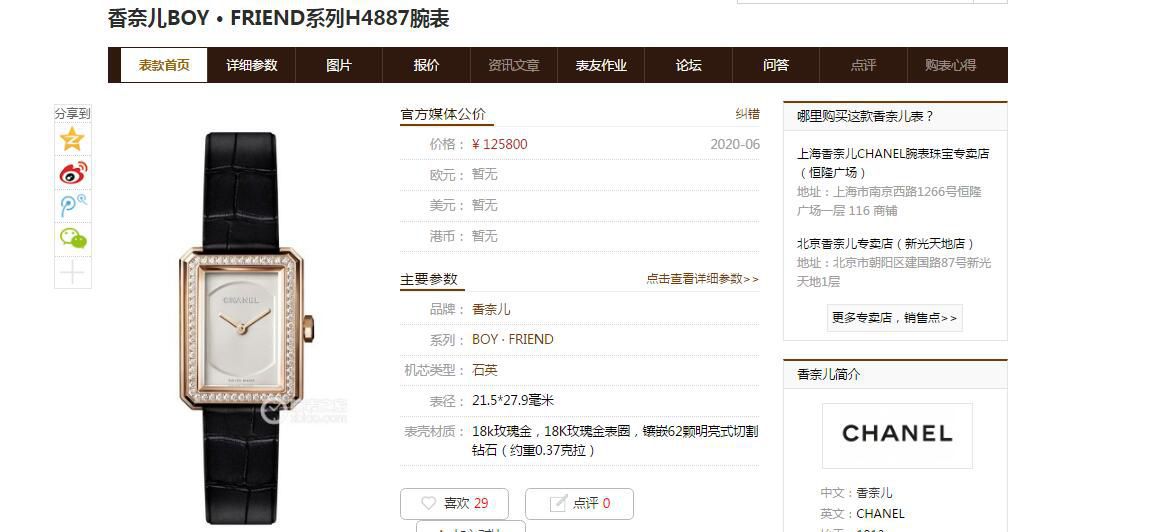Open 北京香奈儿专卖店 store link
Image resolution: width=1173 pixels, height=532 pixels.
coord(885,243)
